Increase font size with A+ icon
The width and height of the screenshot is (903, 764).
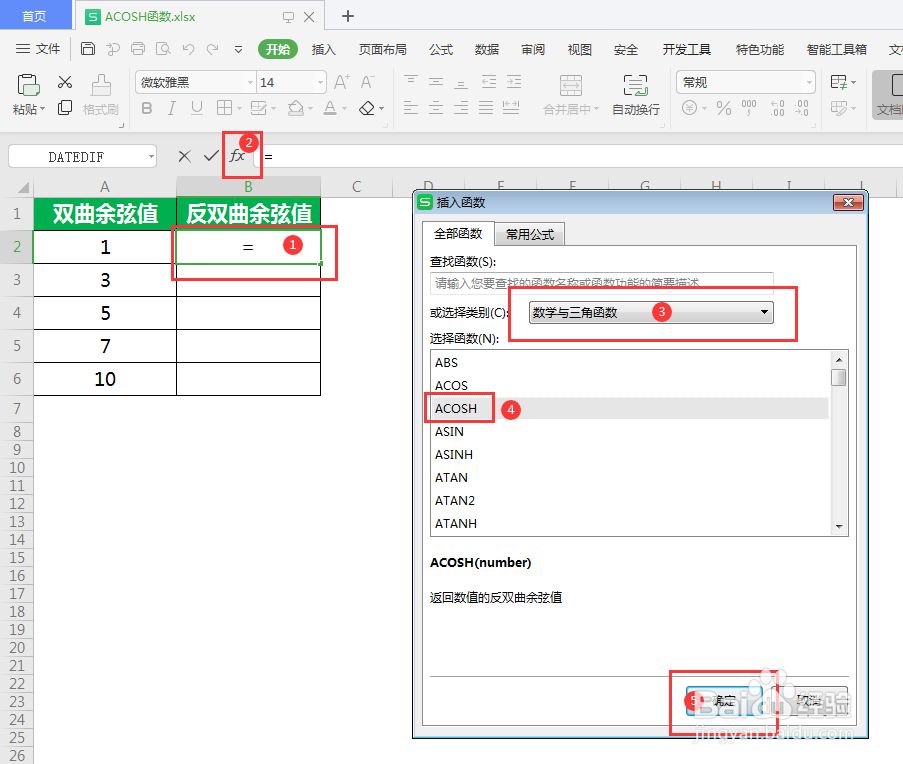pyautogui.click(x=342, y=82)
